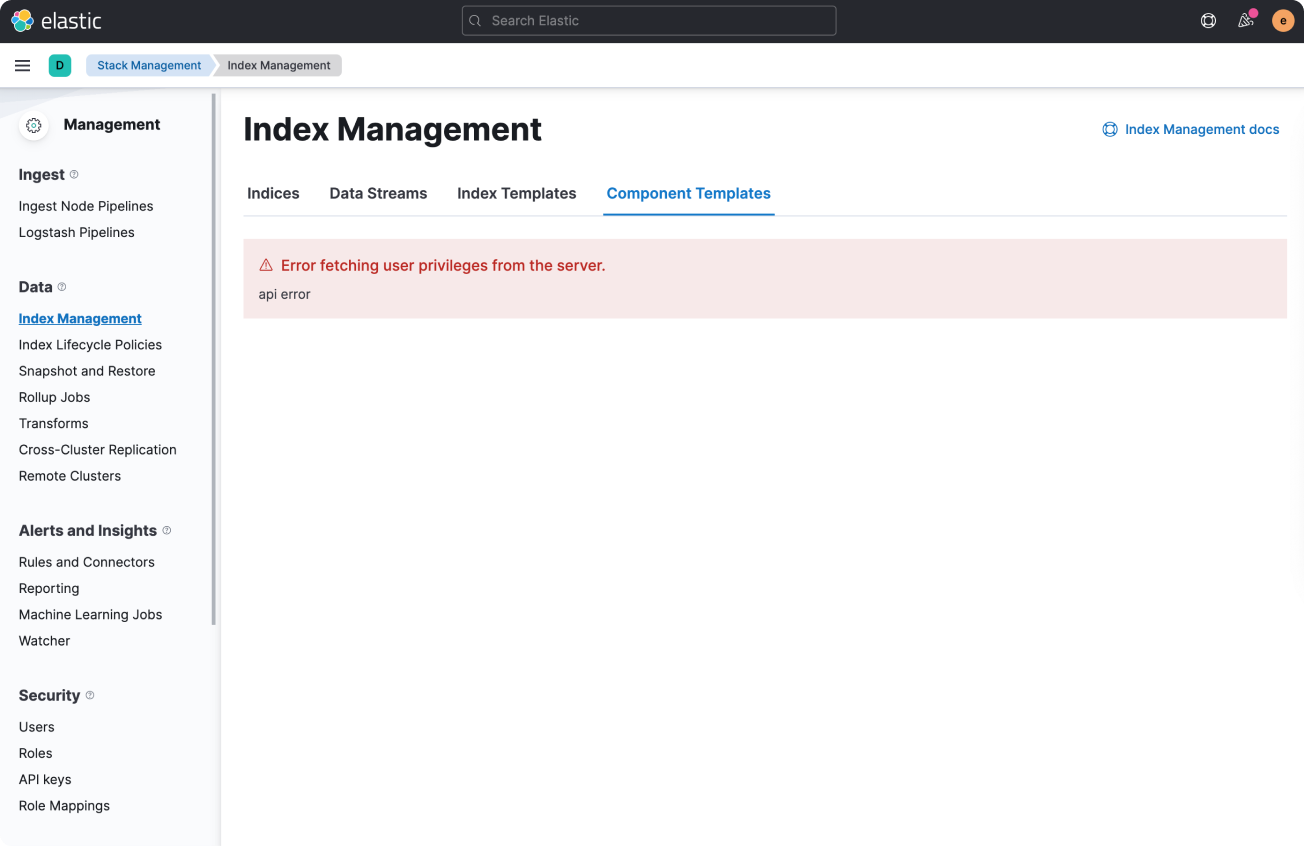1304x846 pixels.
Task: Switch to the Data Streams tab
Action: pos(378,193)
